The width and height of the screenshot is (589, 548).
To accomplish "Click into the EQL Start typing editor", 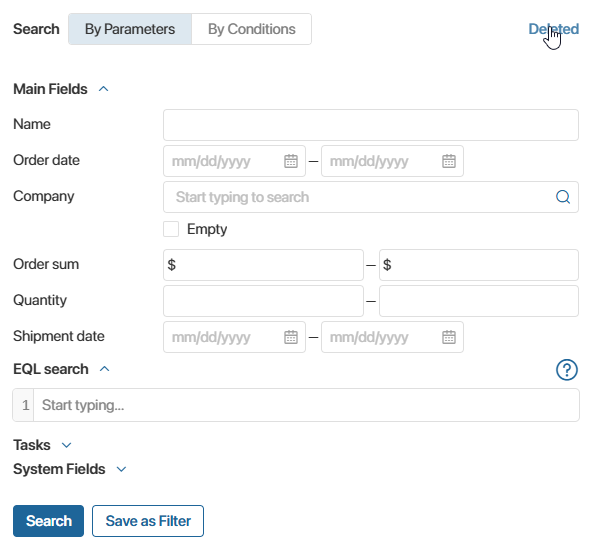I will click(x=306, y=405).
